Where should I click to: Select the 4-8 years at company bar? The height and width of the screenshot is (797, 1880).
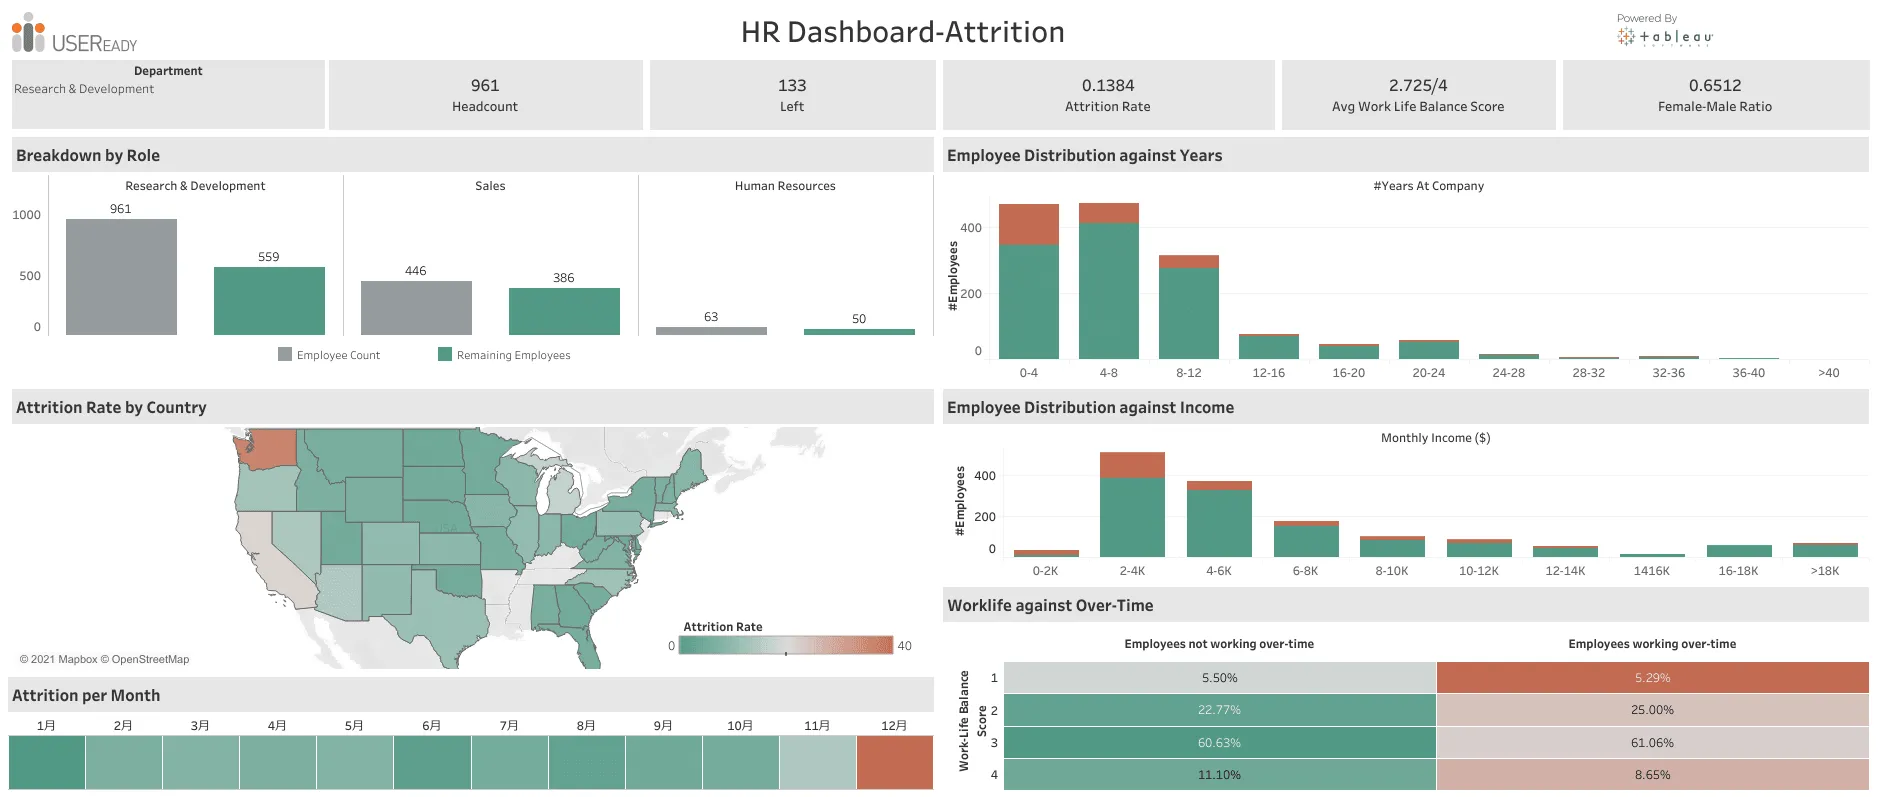pos(1109,281)
